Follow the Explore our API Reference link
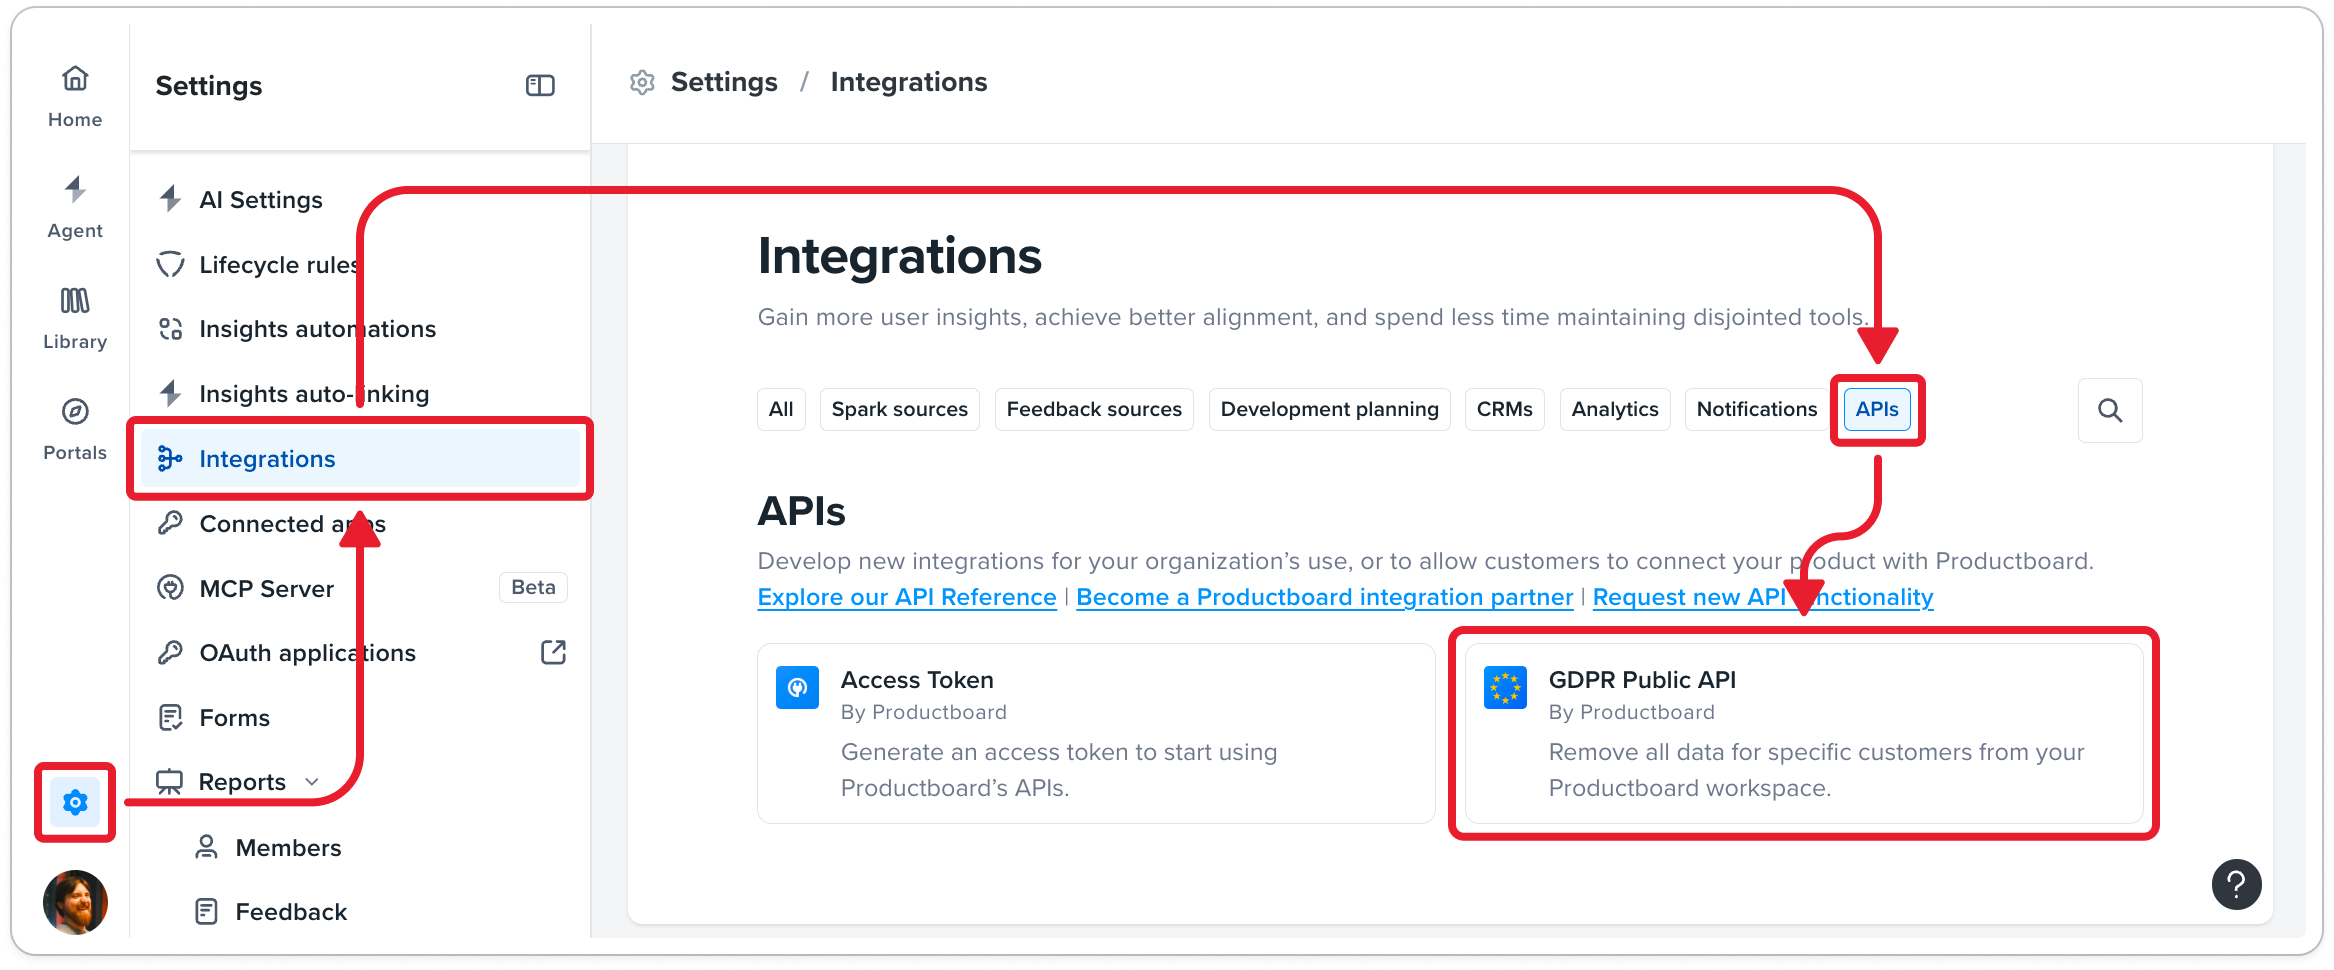 [907, 597]
